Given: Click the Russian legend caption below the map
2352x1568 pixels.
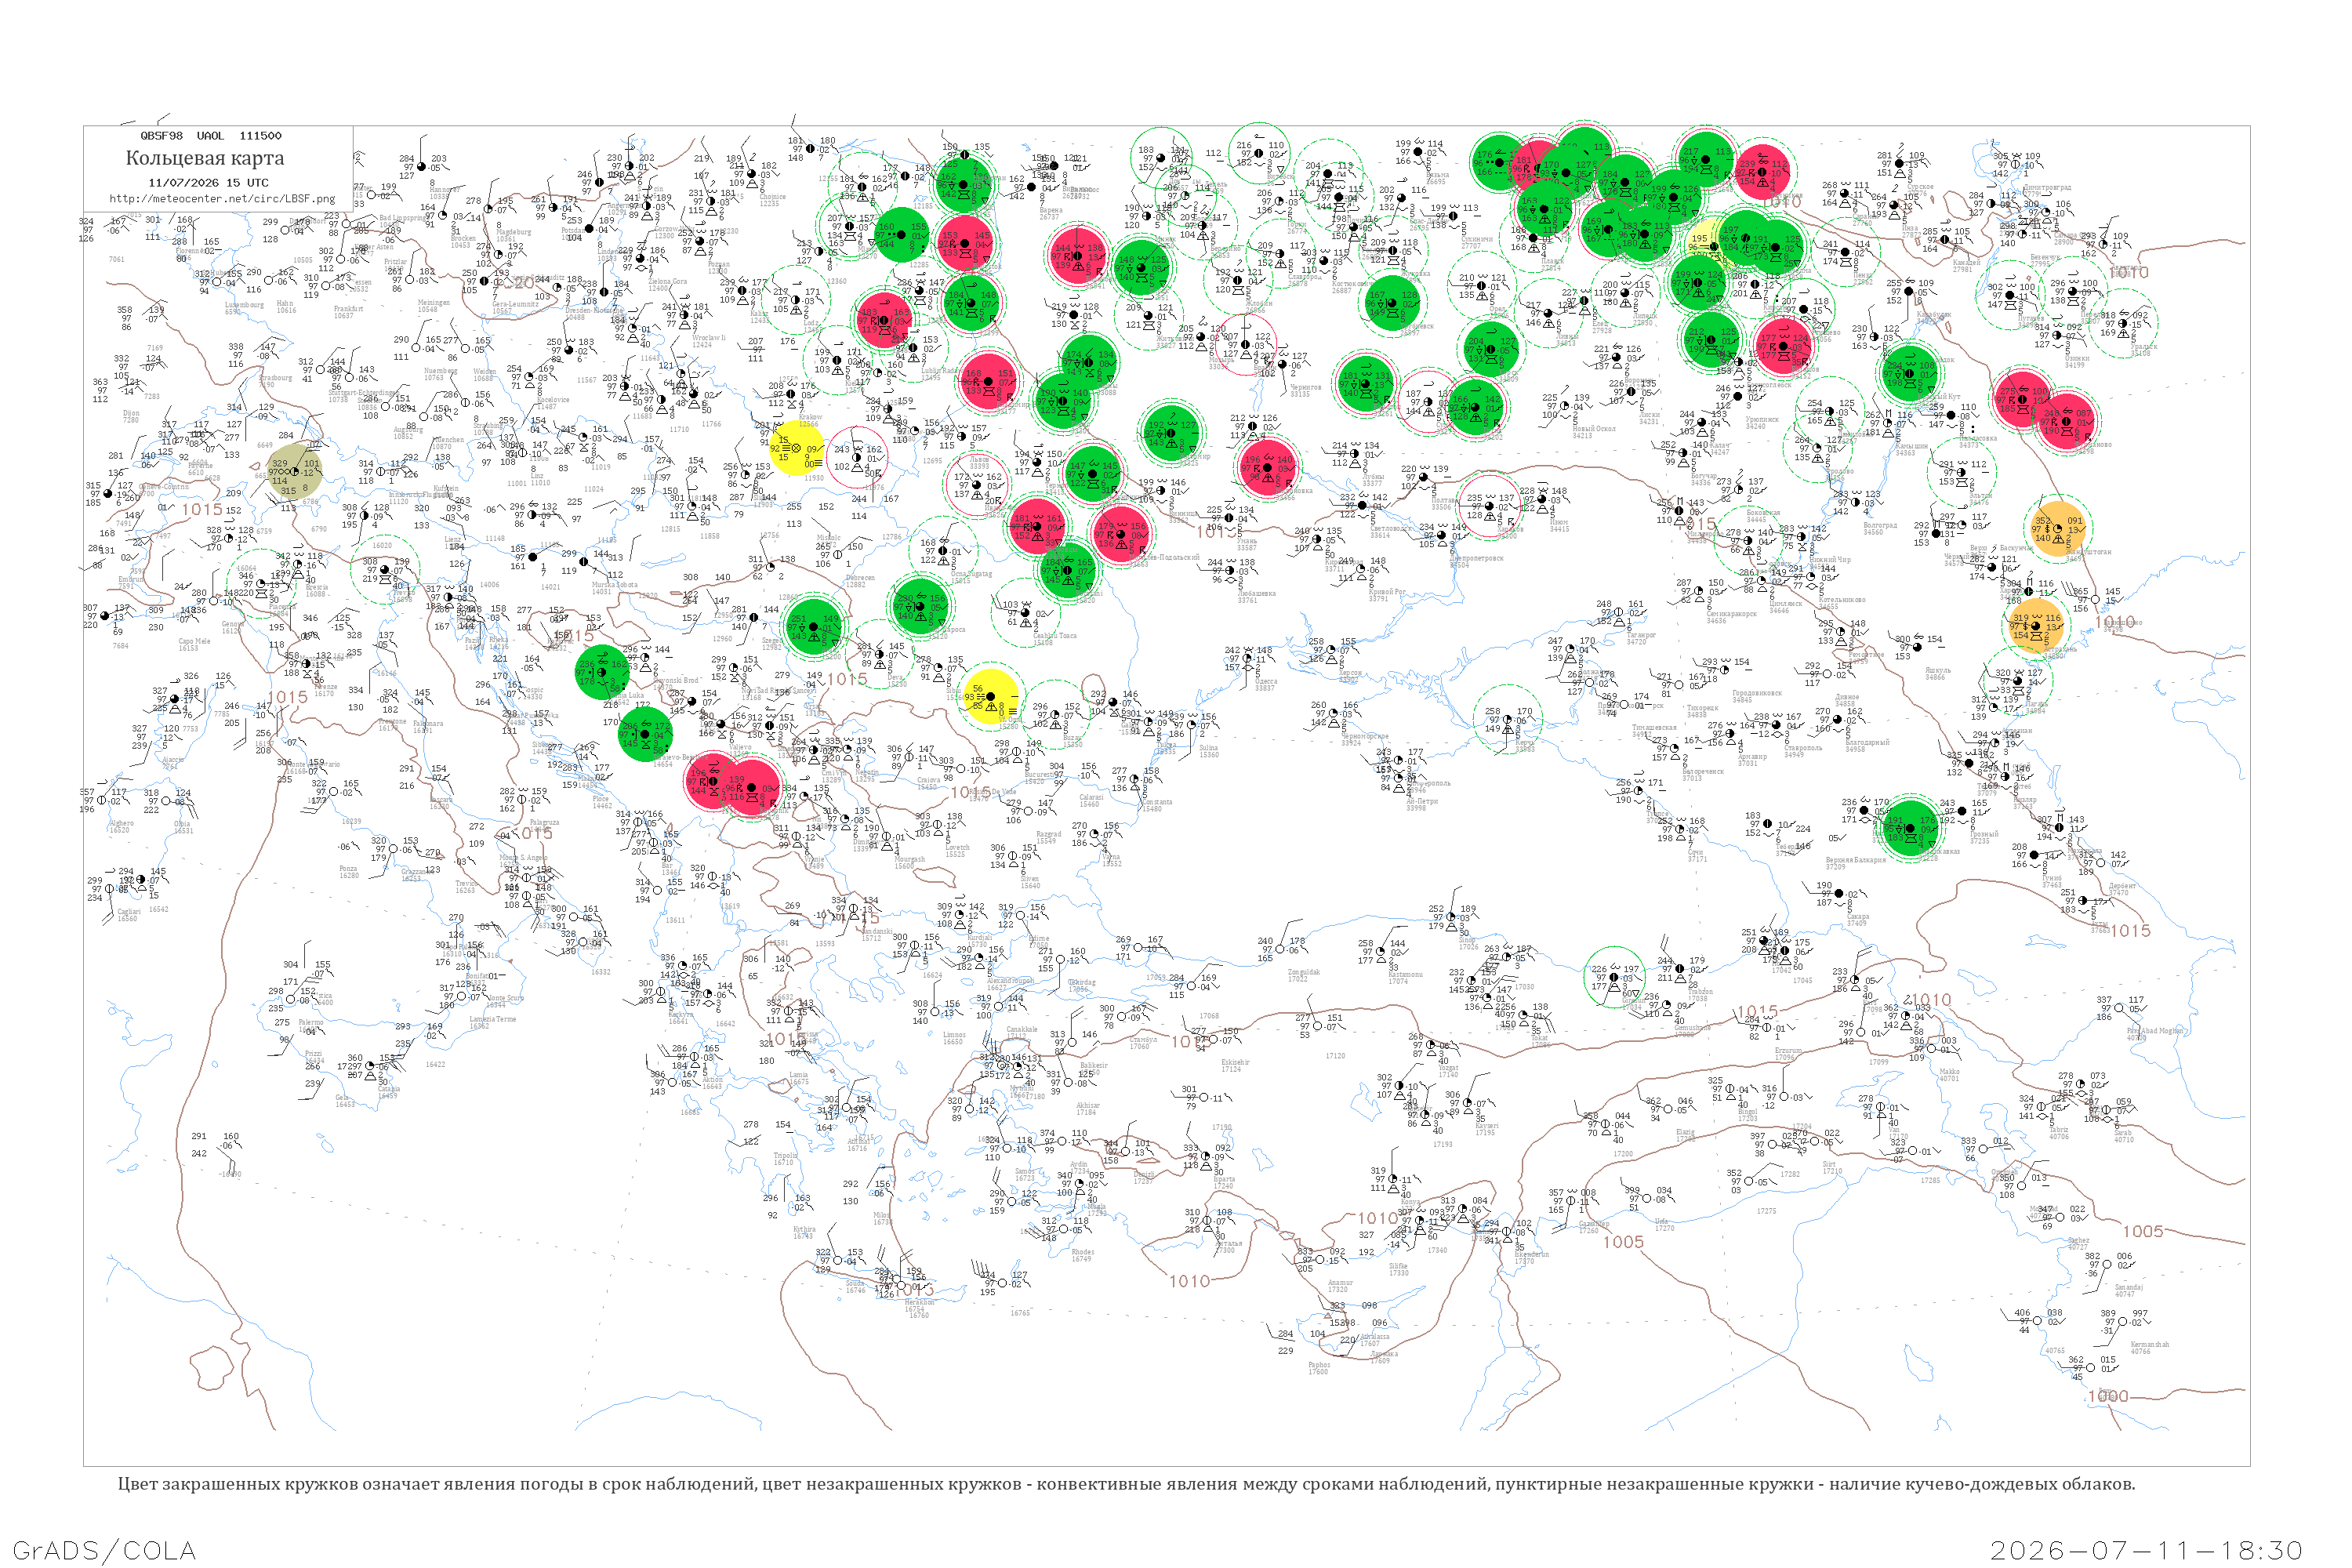Looking at the screenshot, I should [1126, 1484].
